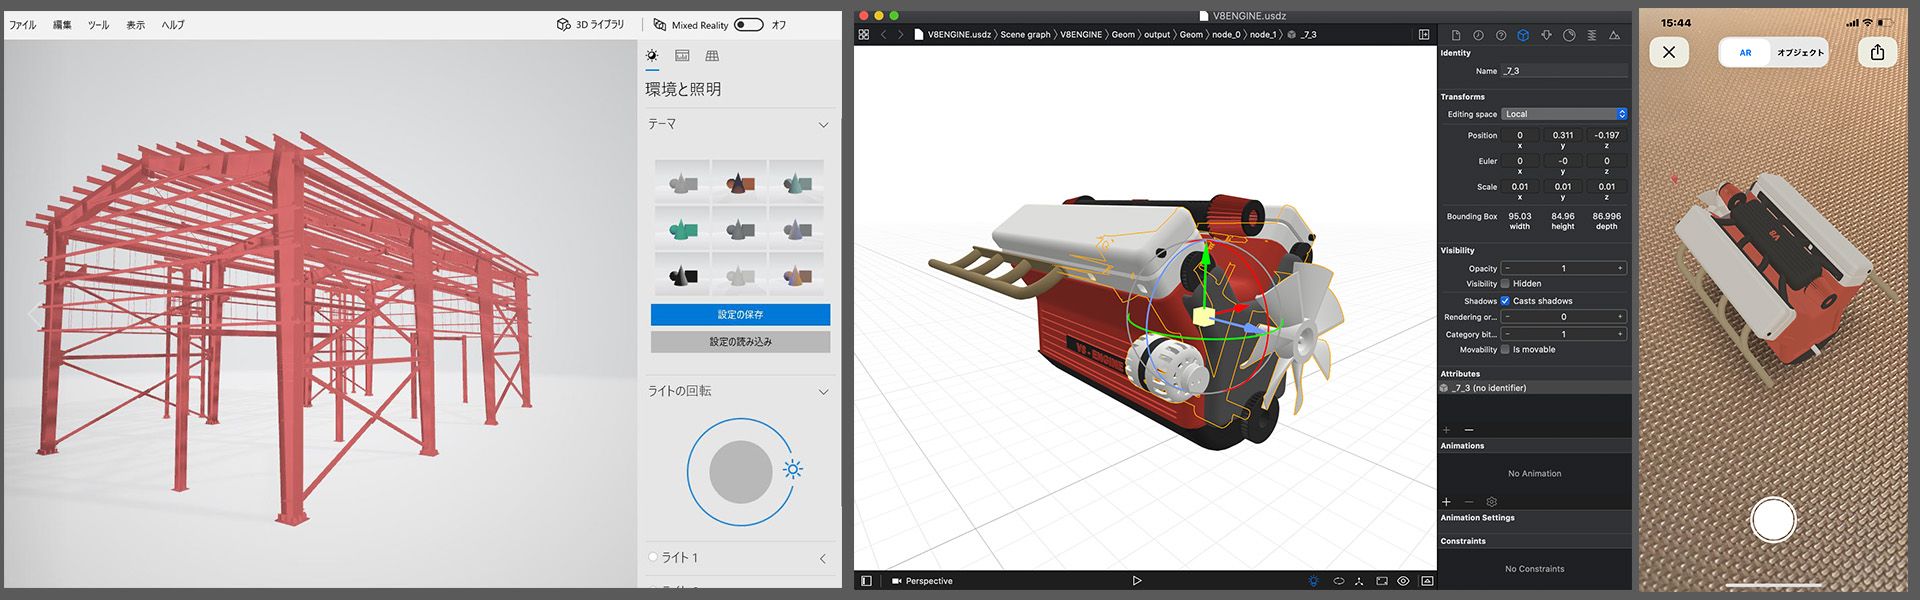The height and width of the screenshot is (600, 1920).
Task: Toggle the Mixed Reality switch
Action: pos(748,25)
